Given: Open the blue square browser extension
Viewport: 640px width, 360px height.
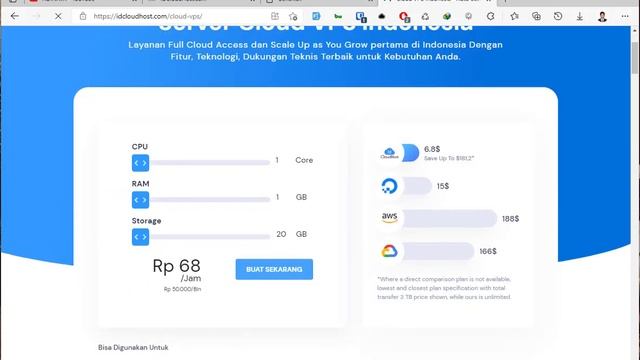Looking at the screenshot, I should [x=316, y=16].
